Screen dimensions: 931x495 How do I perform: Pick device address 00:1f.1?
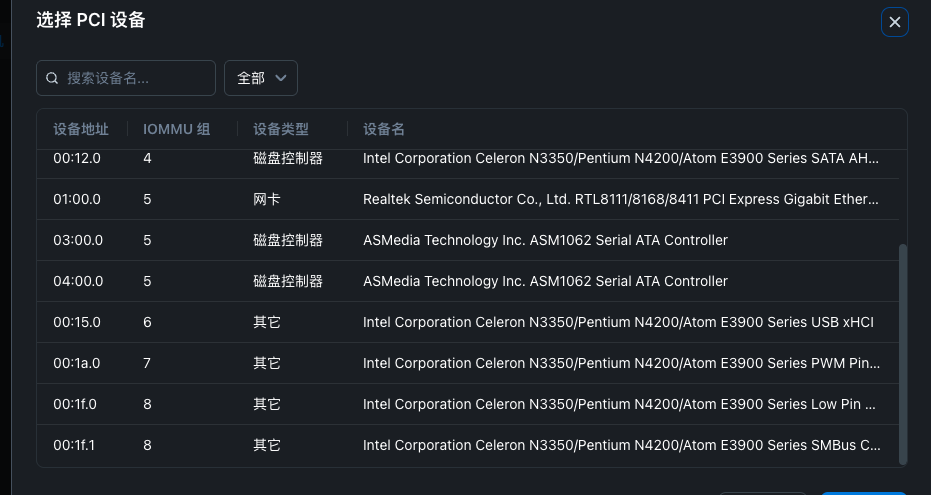pos(74,445)
